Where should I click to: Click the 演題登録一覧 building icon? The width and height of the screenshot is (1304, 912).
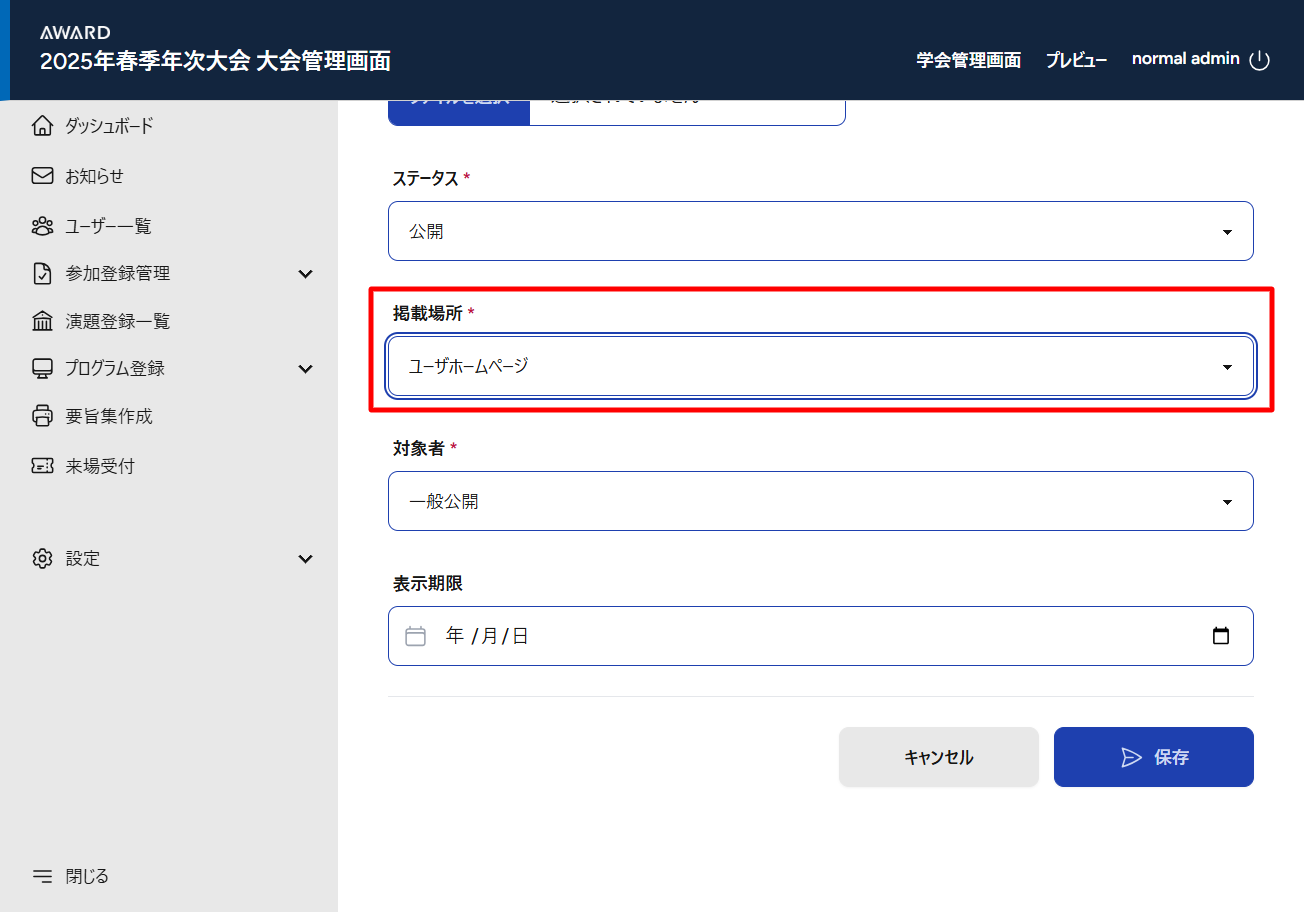pyautogui.click(x=42, y=321)
